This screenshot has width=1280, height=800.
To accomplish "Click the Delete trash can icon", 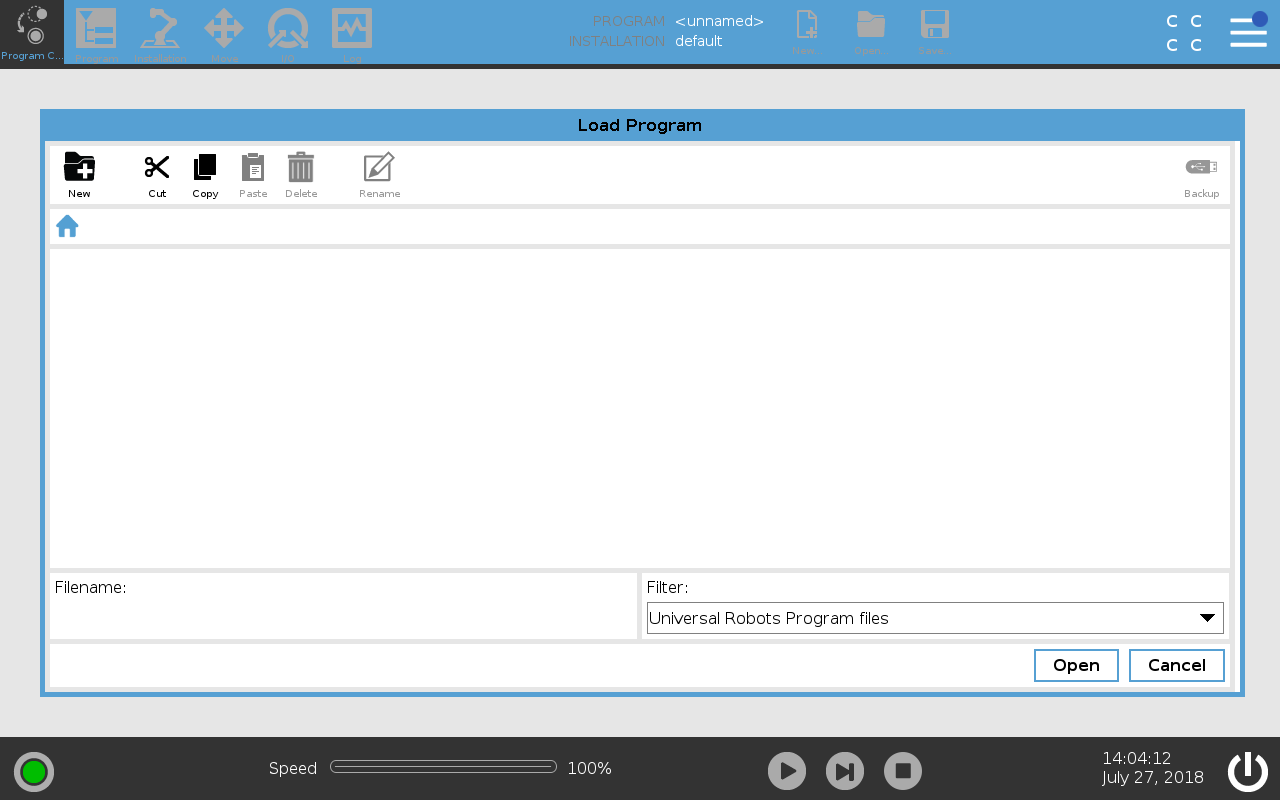I will pyautogui.click(x=301, y=167).
